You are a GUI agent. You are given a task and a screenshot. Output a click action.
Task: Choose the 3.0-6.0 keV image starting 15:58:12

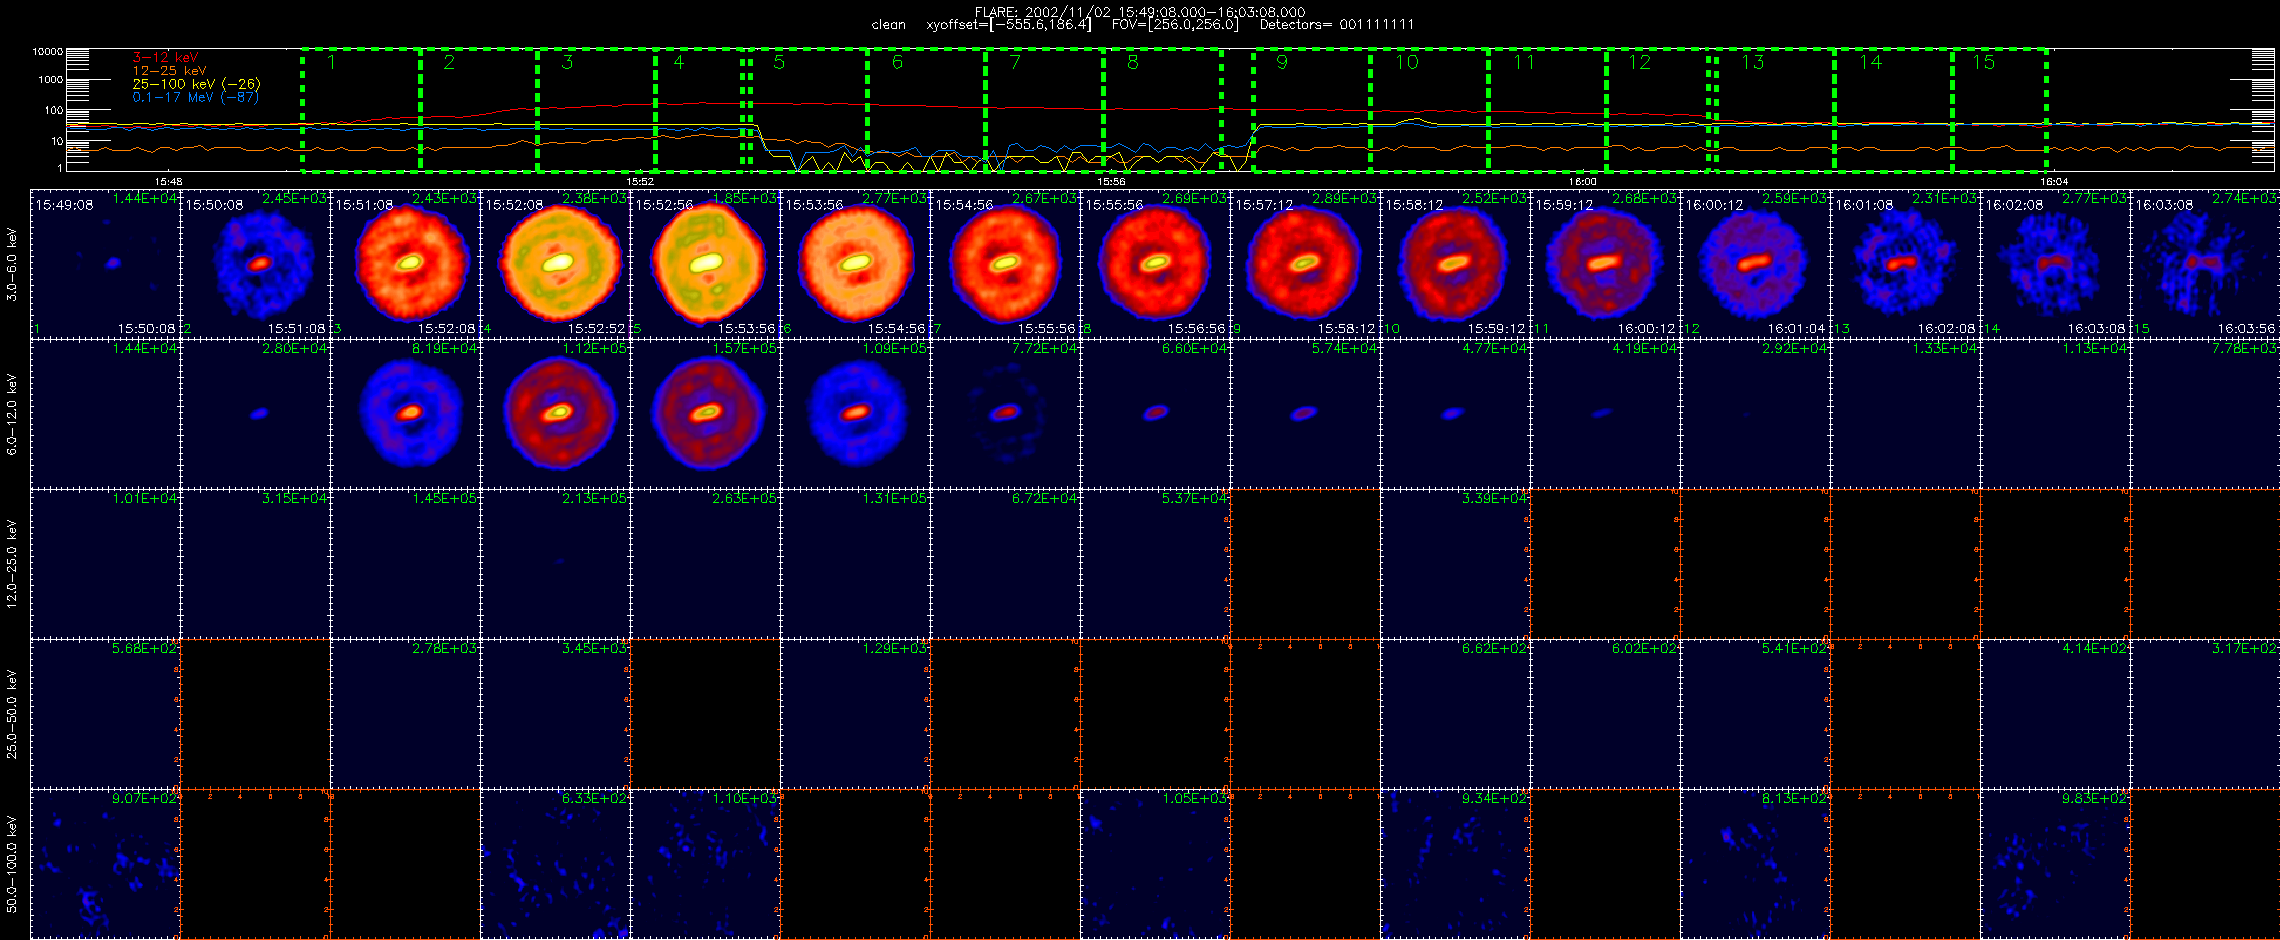point(1455,264)
